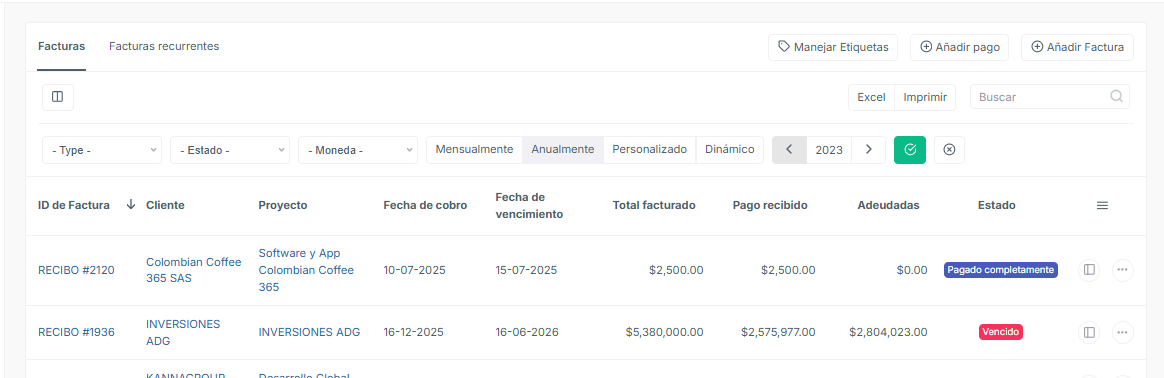Viewport: 1164px width, 378px height.
Task: Sort by Total facturado header
Action: pyautogui.click(x=654, y=206)
